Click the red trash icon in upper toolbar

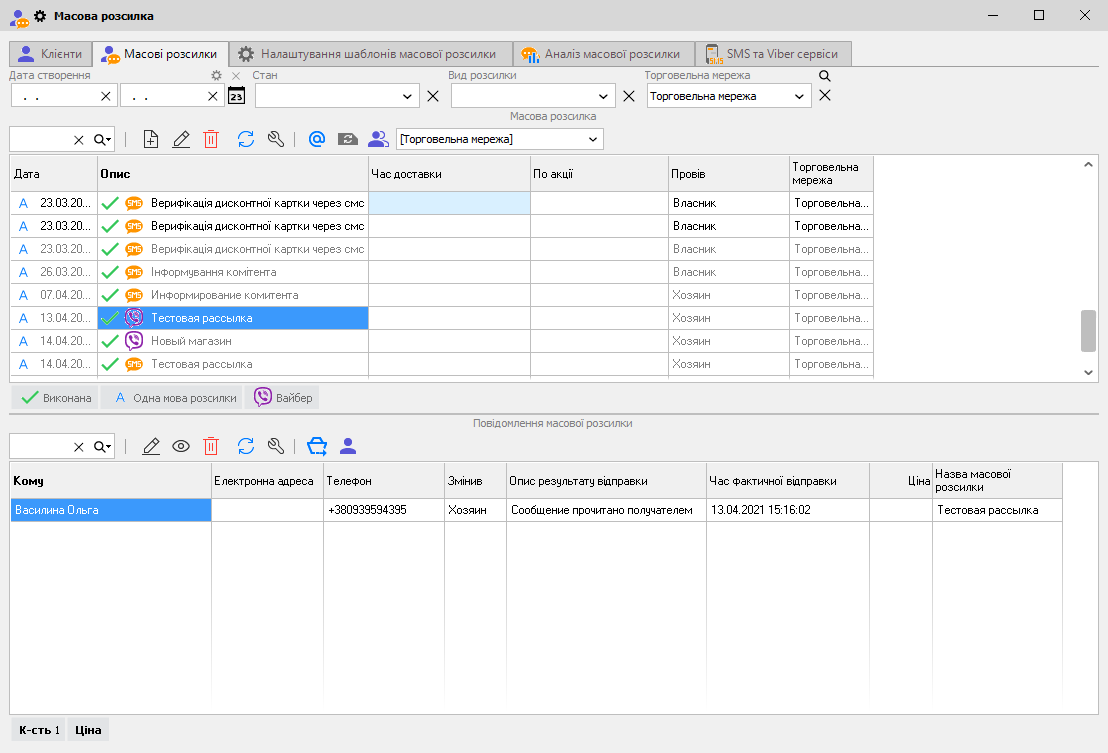pyautogui.click(x=211, y=139)
